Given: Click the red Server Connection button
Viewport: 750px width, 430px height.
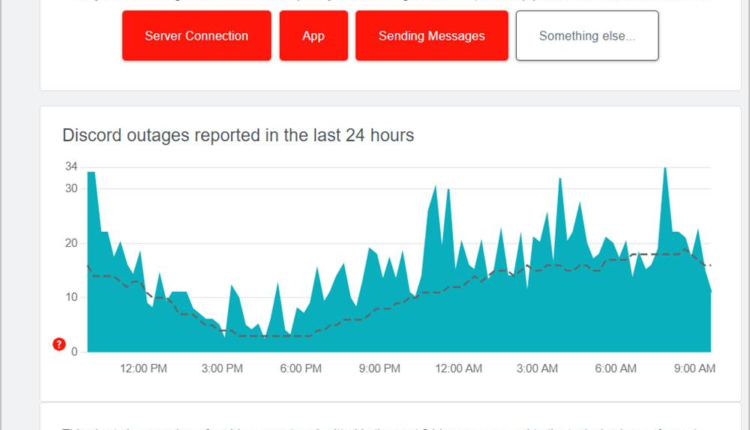Looking at the screenshot, I should pyautogui.click(x=197, y=36).
